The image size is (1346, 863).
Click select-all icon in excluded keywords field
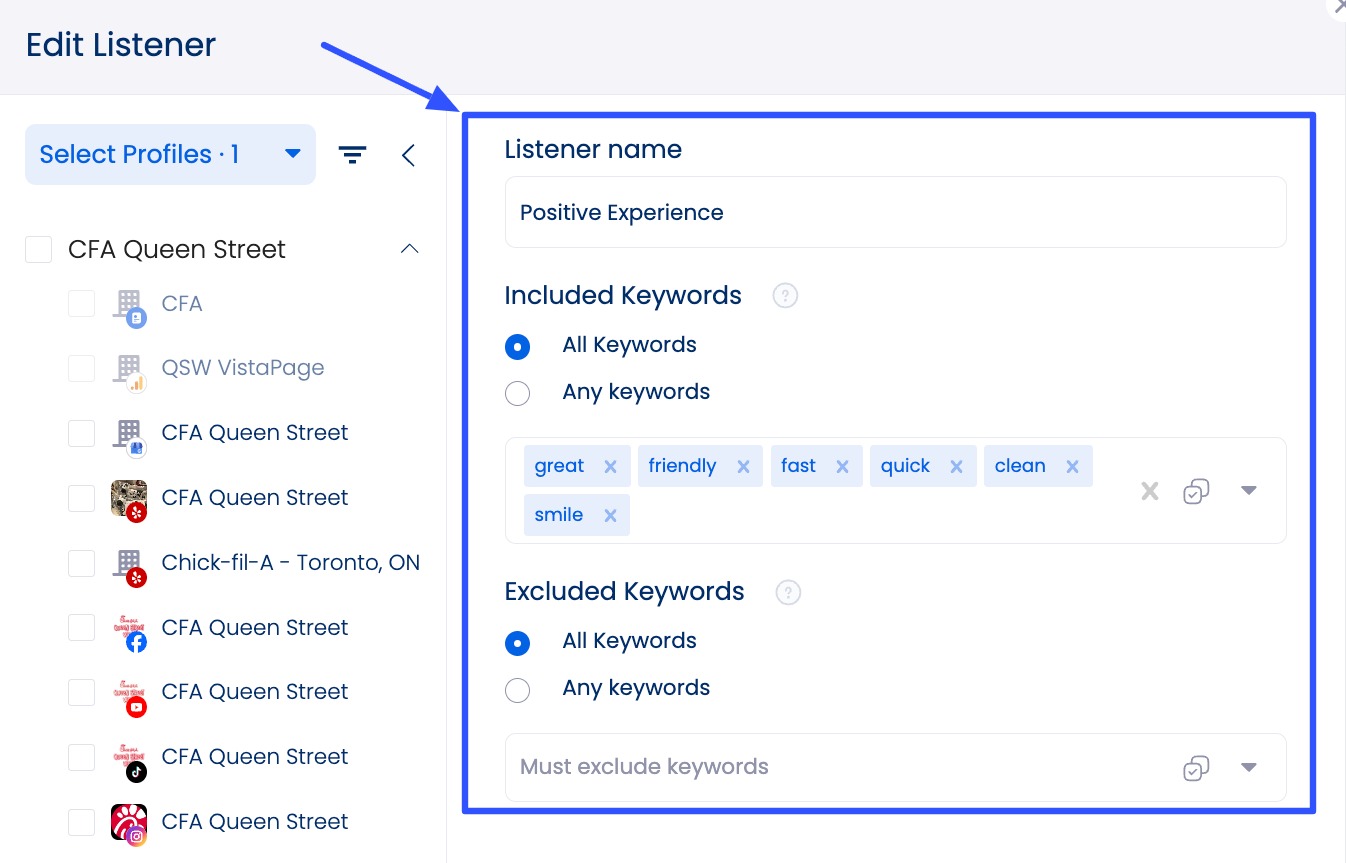click(1196, 768)
